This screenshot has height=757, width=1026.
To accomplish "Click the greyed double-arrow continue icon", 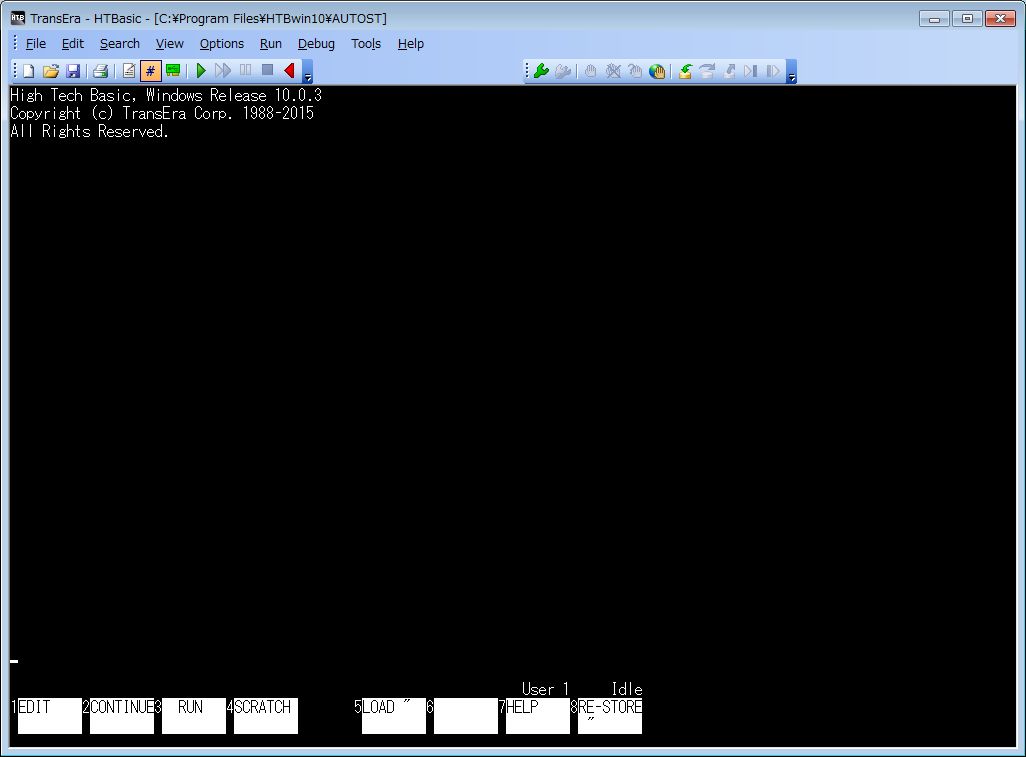I will coord(223,71).
